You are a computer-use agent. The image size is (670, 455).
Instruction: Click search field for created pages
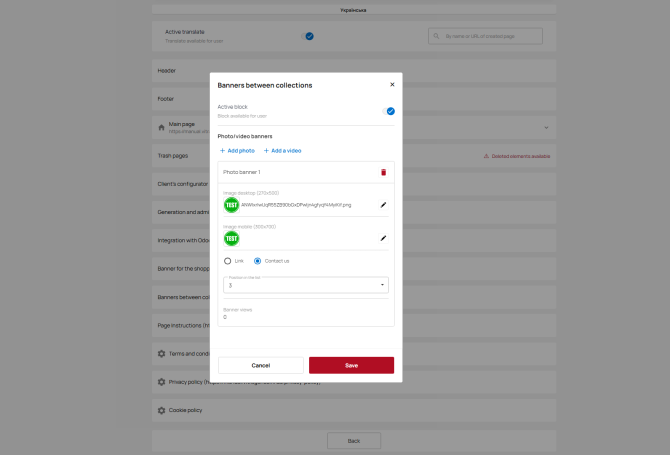[485, 36]
